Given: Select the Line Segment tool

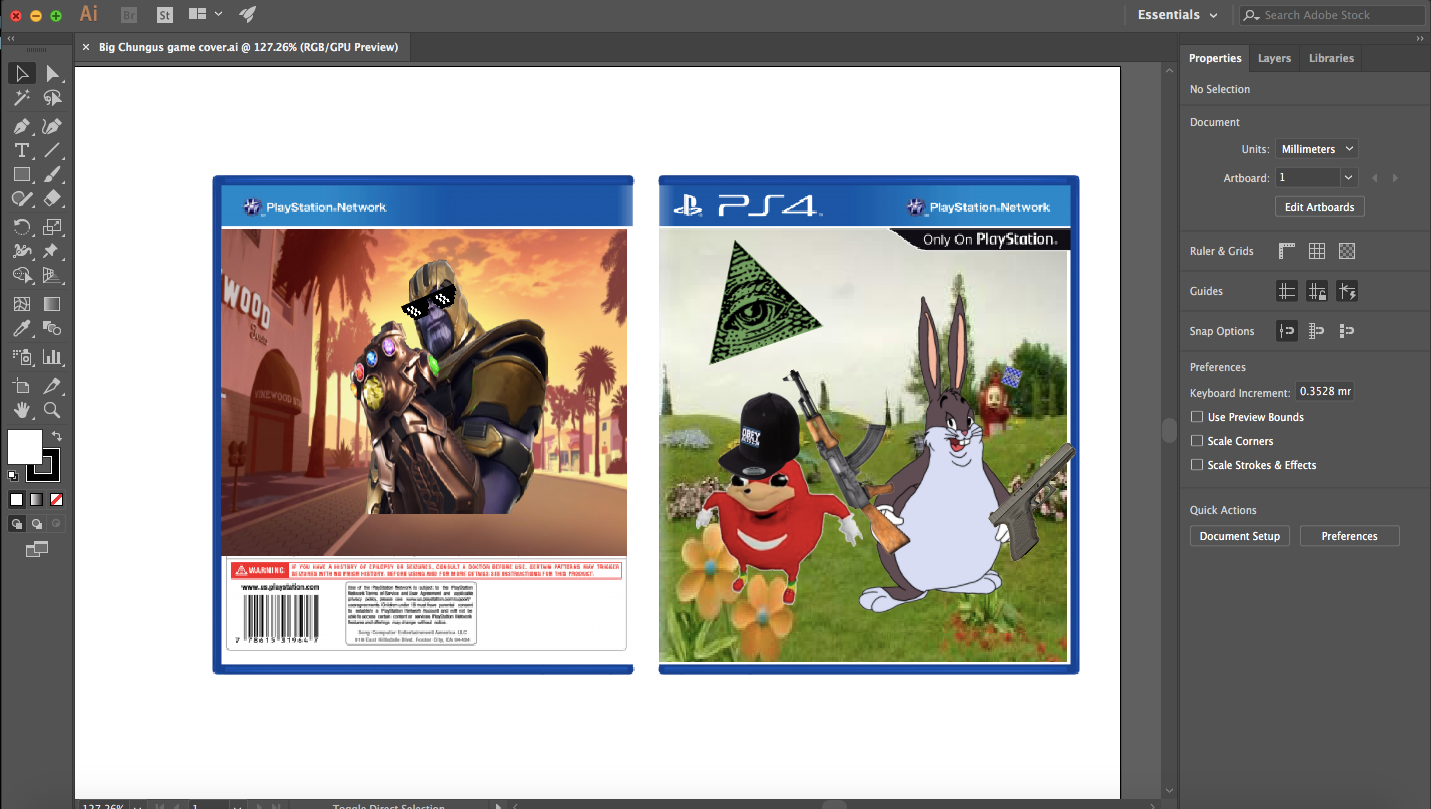Looking at the screenshot, I should pos(52,150).
